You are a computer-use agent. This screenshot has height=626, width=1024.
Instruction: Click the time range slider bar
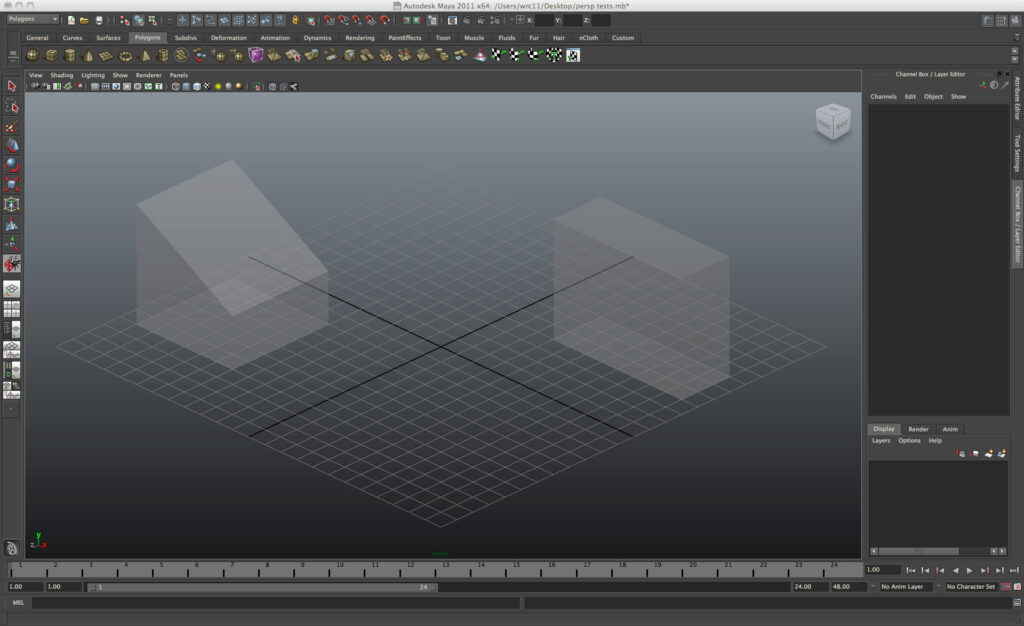(262, 587)
